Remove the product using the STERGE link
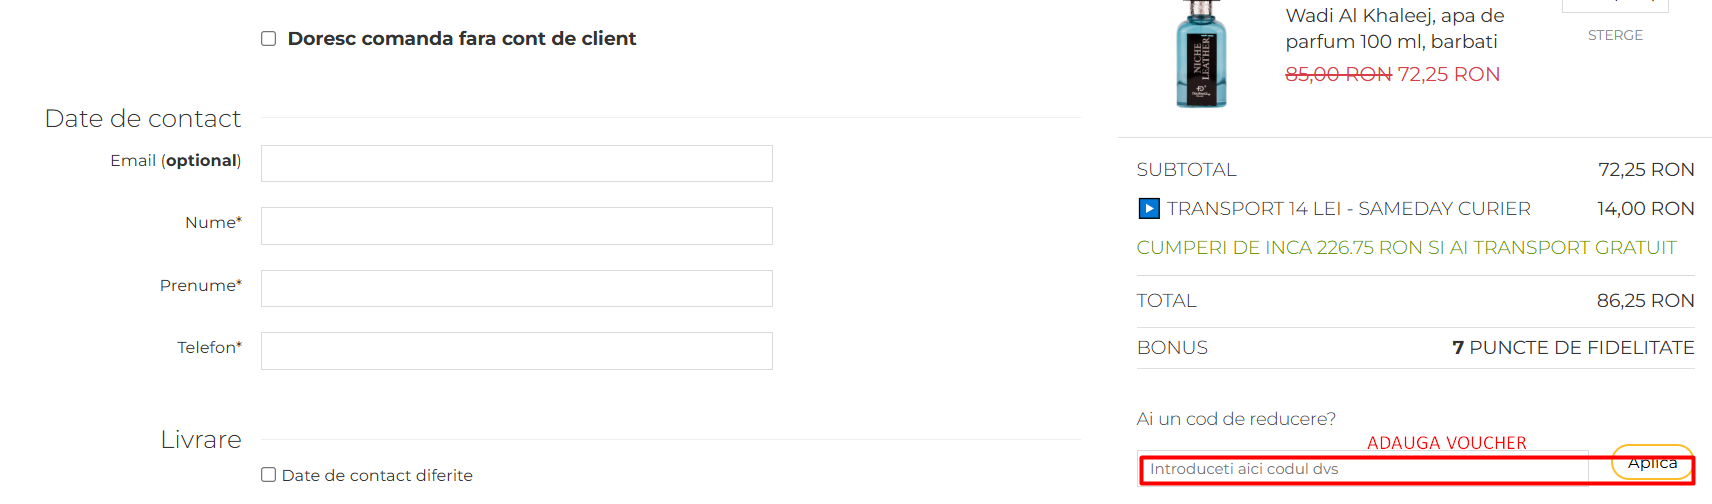The image size is (1712, 504). 1615,36
